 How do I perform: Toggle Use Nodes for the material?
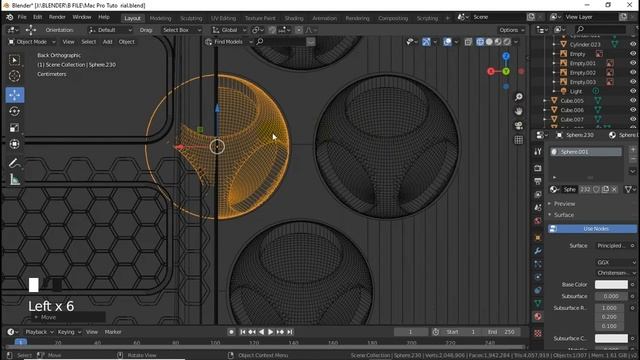(592, 229)
